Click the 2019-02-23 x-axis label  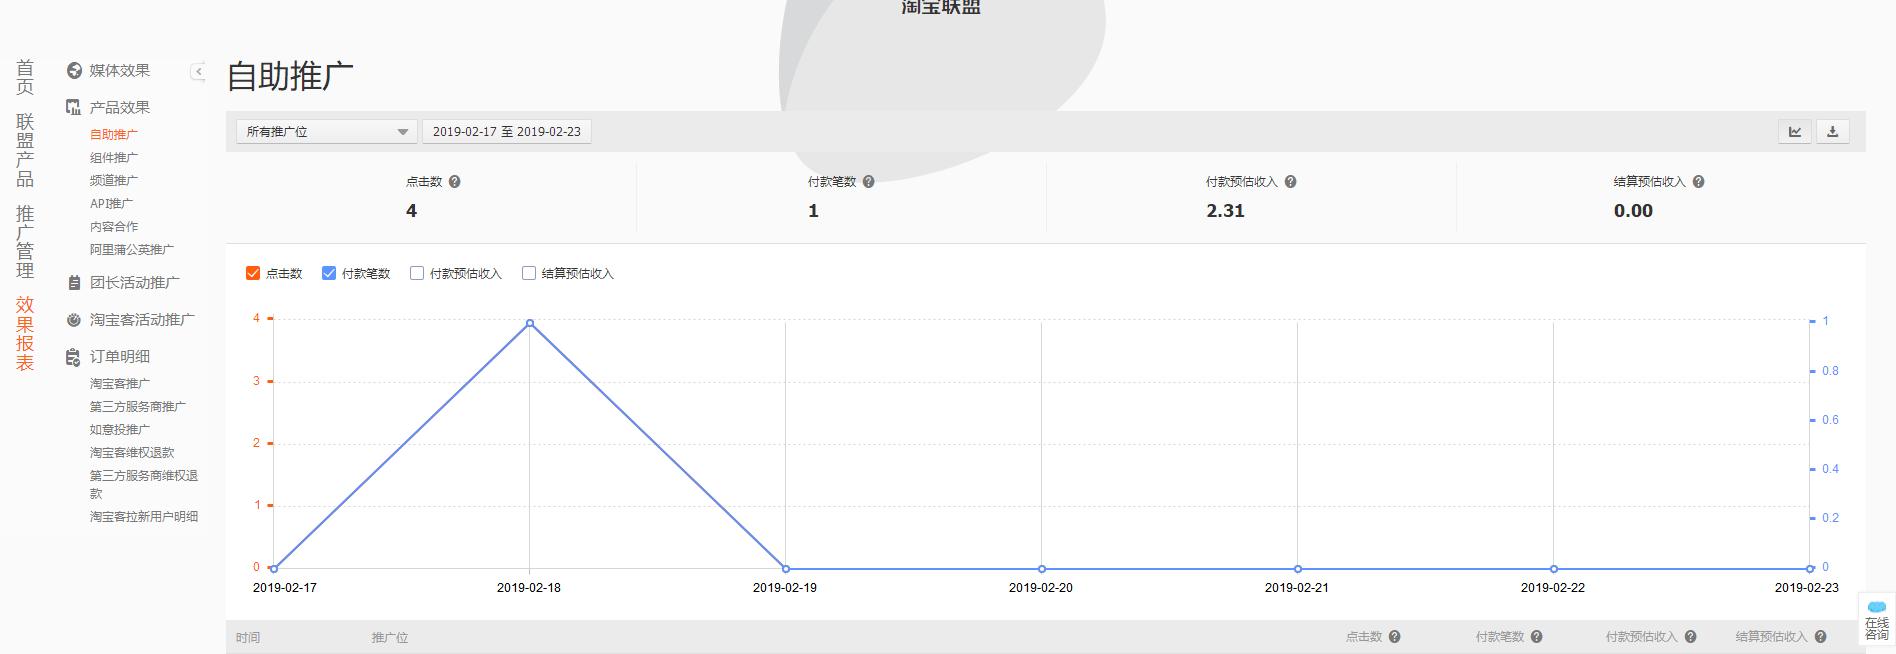(1806, 588)
